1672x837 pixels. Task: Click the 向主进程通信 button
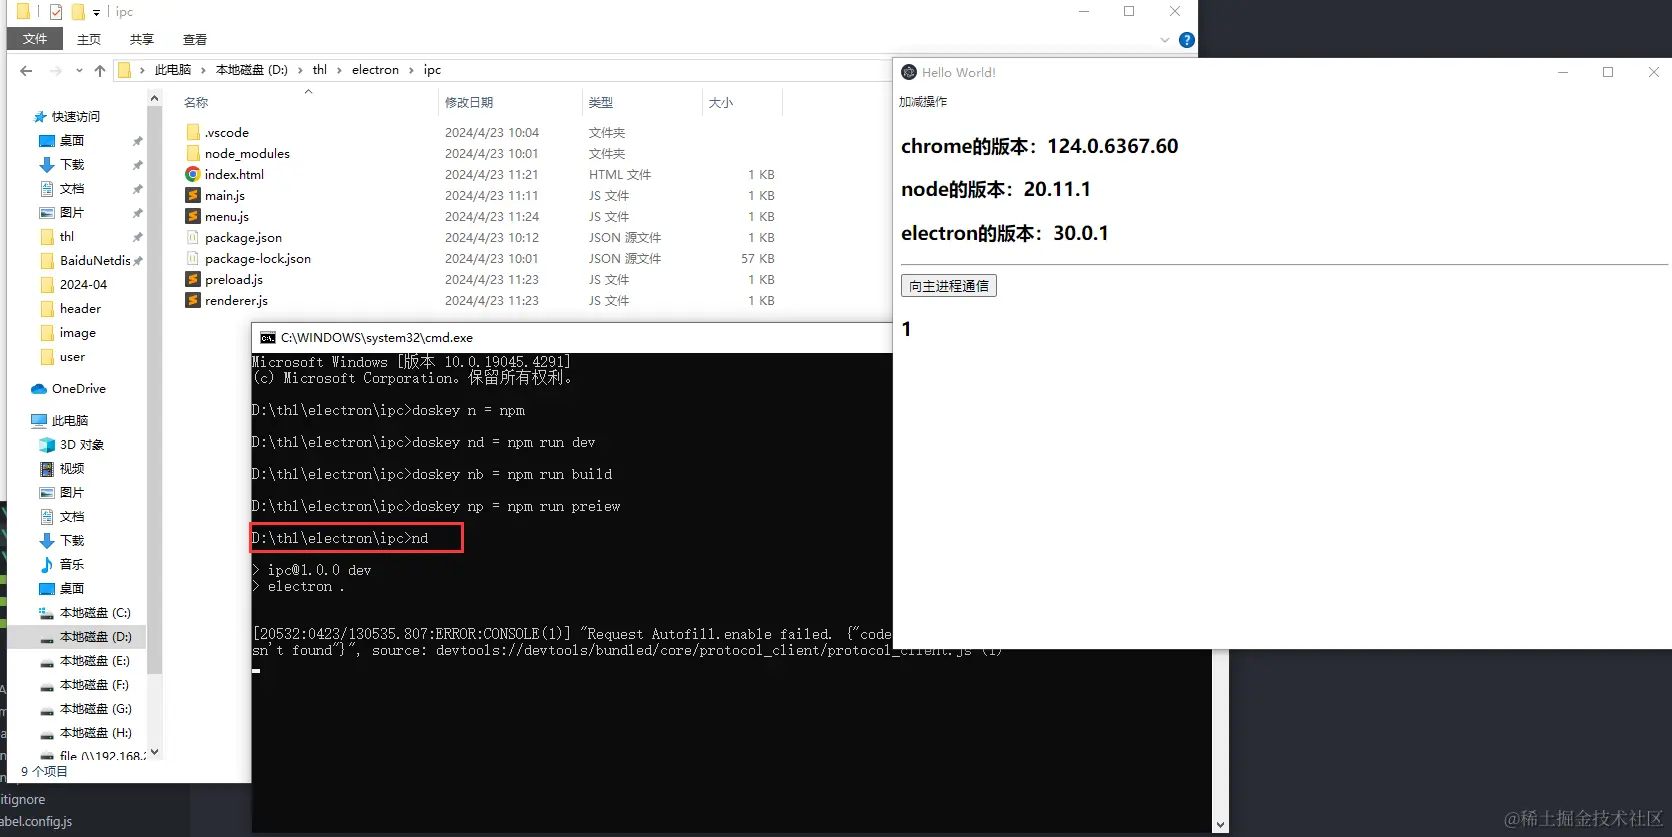tap(949, 286)
